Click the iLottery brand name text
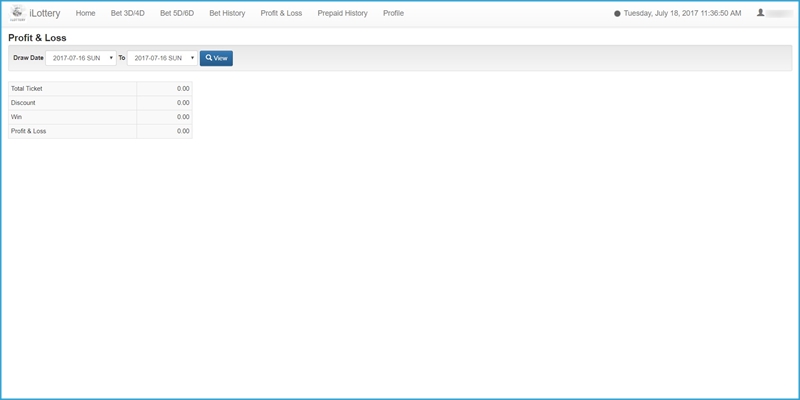Screen dimensions: 800x400 45,14
